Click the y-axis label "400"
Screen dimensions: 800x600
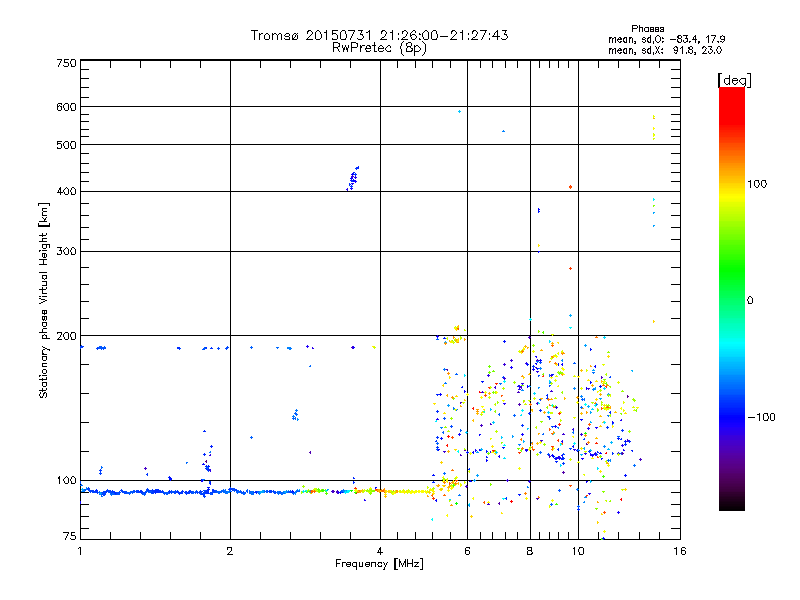66,191
